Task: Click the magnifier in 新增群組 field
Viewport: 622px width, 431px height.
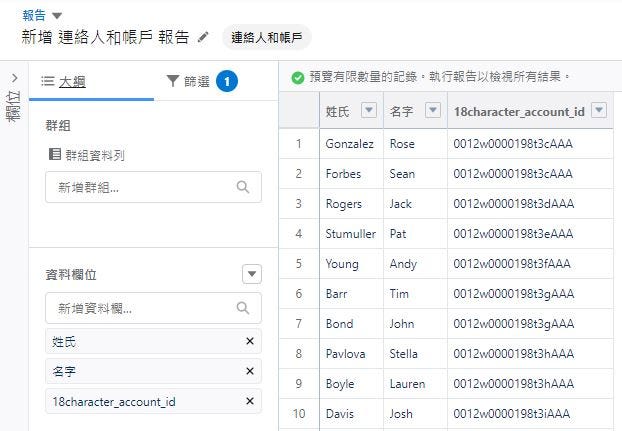Action: pos(243,187)
